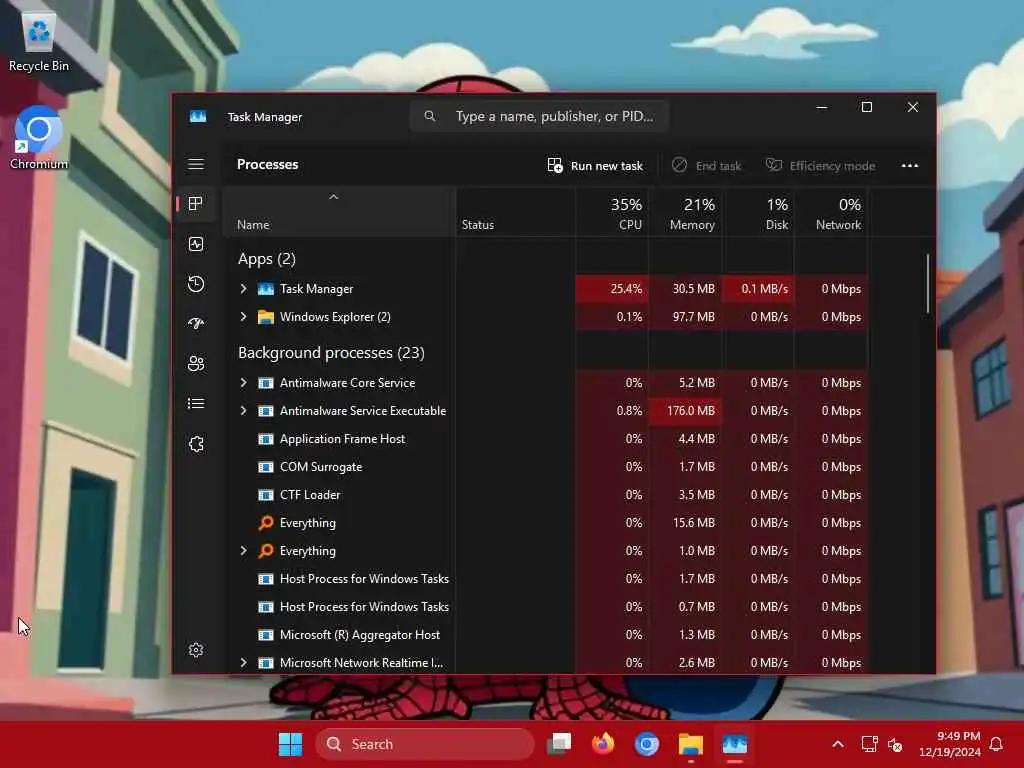Expand the second Everything process row
1024x768 pixels.
pyautogui.click(x=244, y=551)
